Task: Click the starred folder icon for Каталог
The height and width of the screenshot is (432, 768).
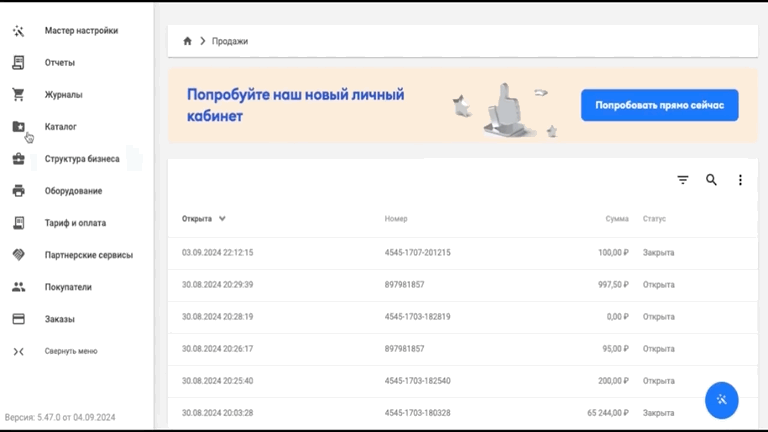Action: point(19,126)
